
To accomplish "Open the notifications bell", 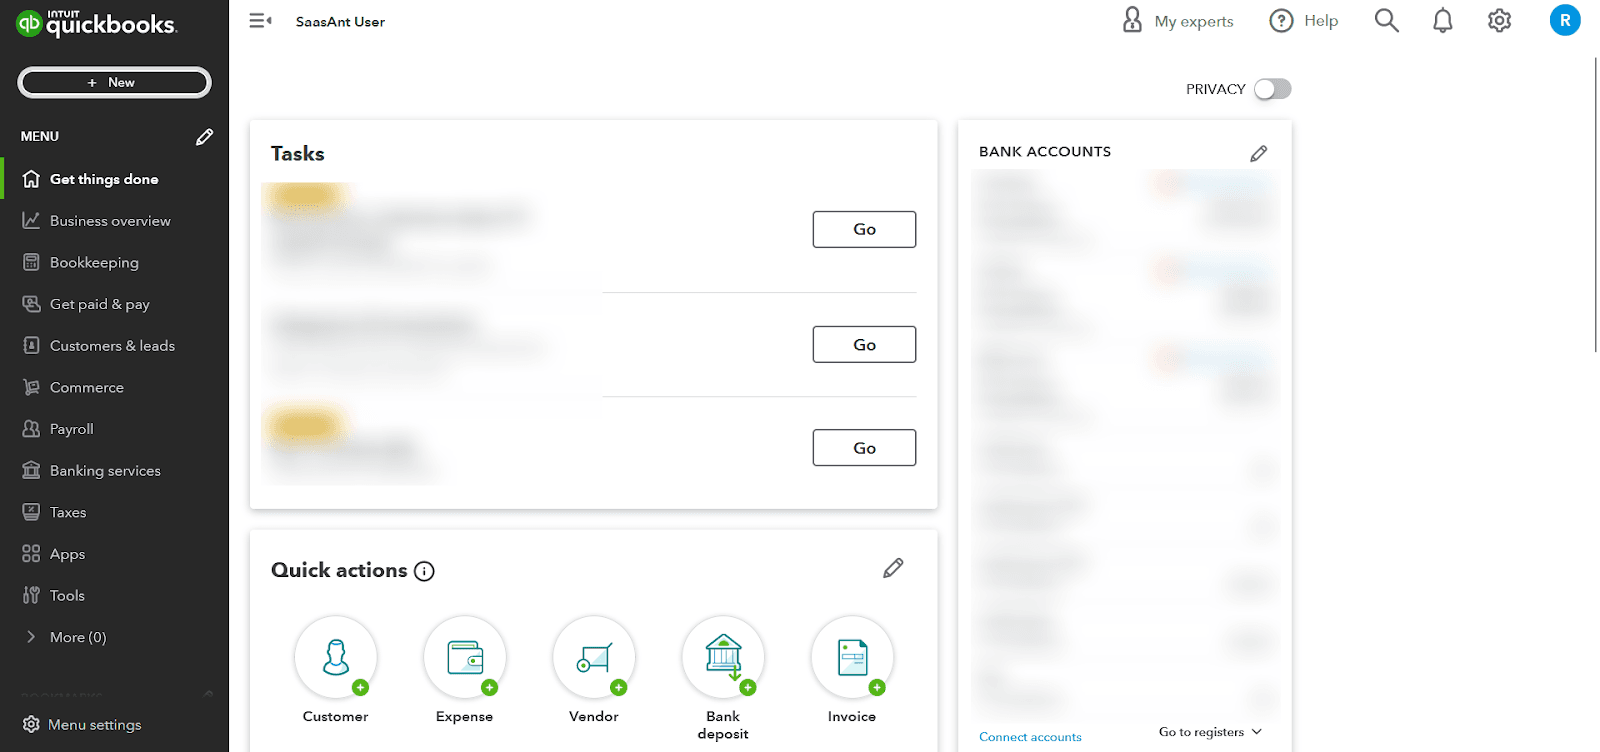I will 1442,21.
